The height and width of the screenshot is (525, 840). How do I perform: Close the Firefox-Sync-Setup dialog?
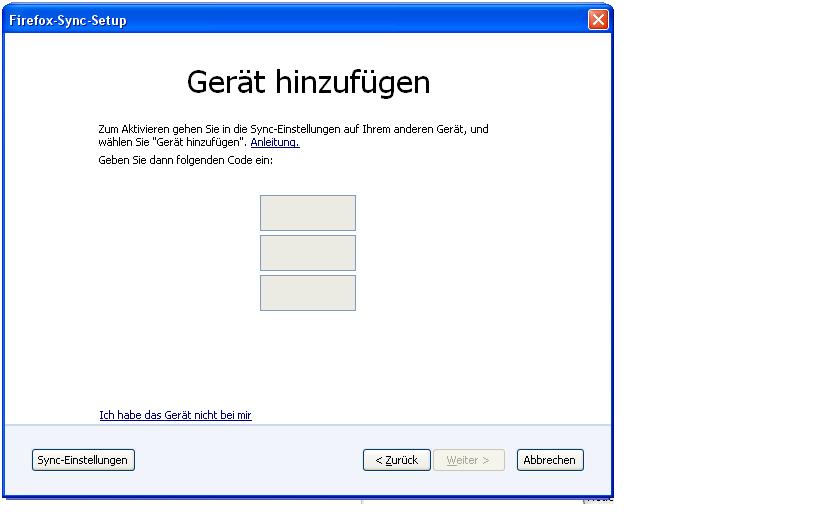coord(598,20)
